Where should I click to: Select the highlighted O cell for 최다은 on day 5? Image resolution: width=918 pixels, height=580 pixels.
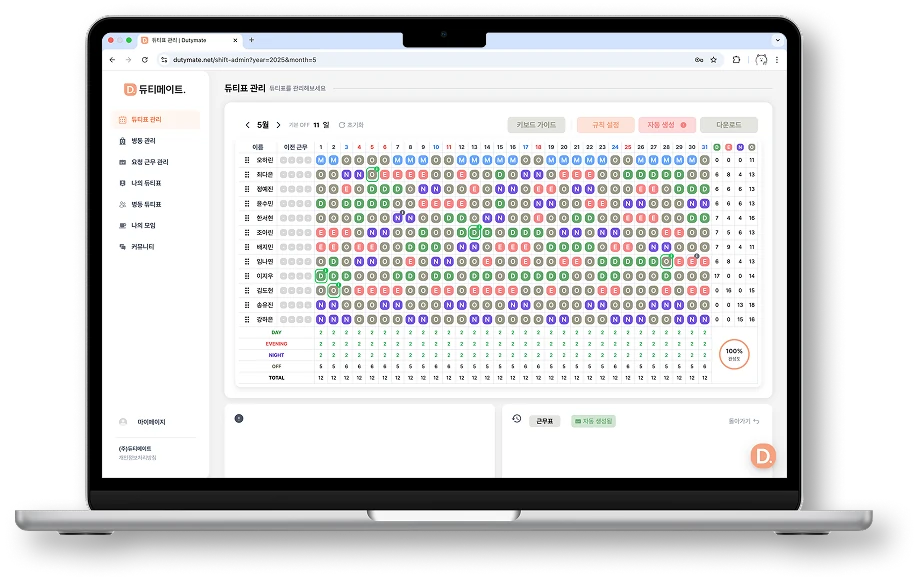click(372, 174)
